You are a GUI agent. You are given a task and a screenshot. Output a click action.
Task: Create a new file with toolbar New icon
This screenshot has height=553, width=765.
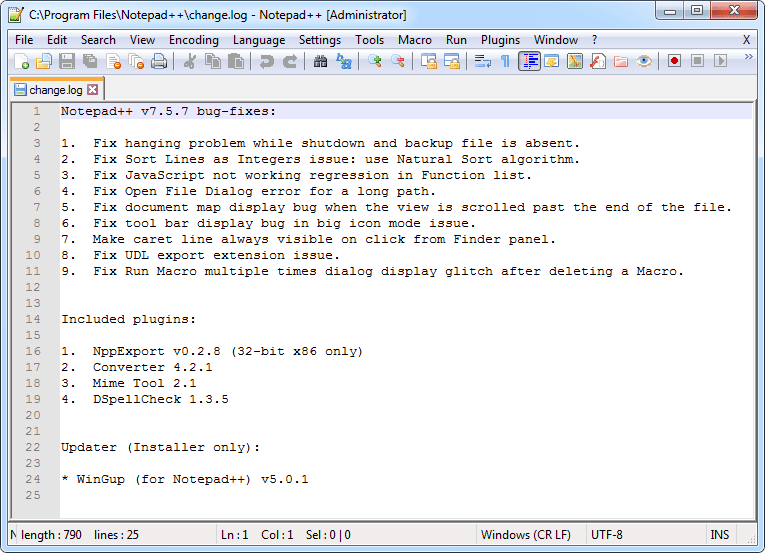coord(21,61)
